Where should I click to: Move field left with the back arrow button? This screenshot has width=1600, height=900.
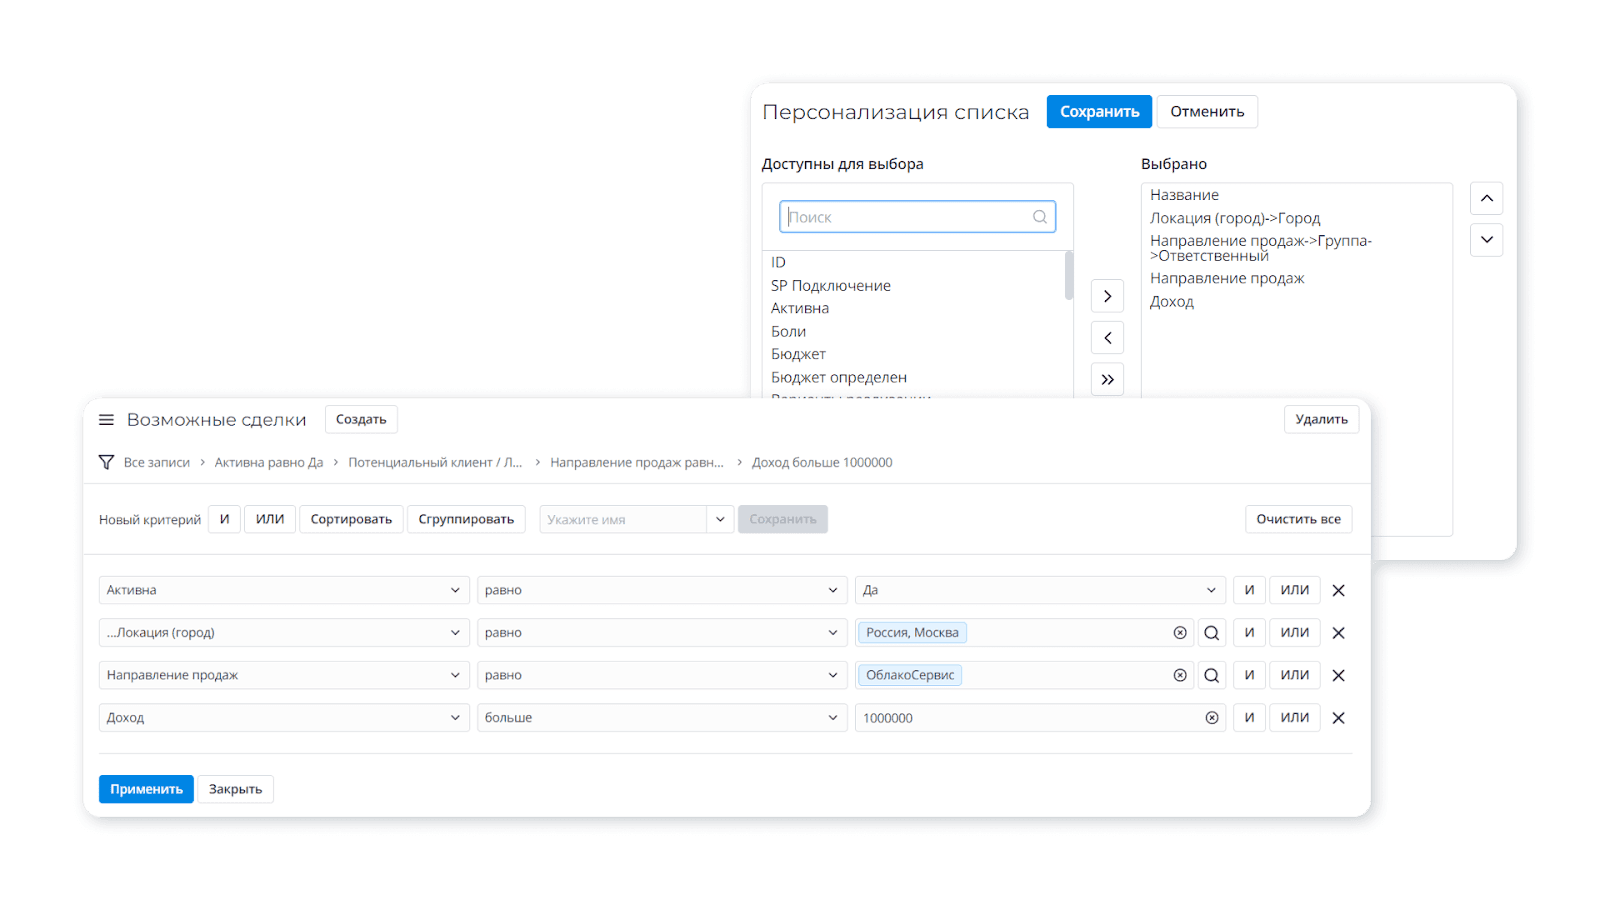(1107, 338)
